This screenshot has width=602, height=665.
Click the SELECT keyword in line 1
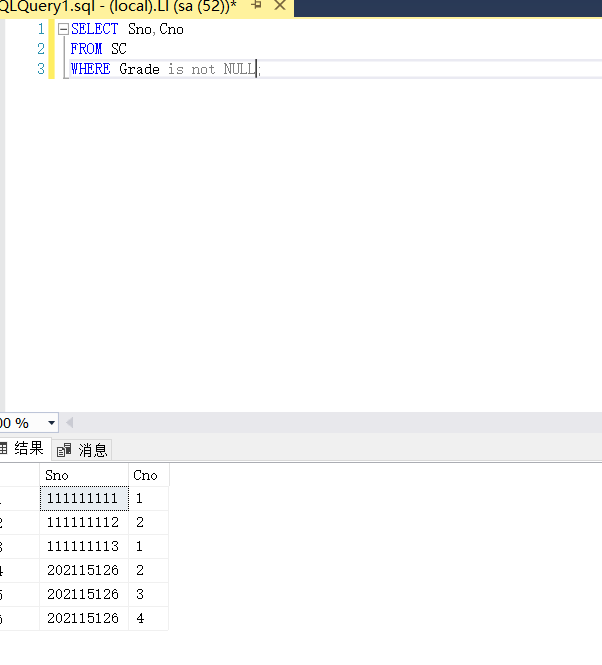[x=94, y=29]
